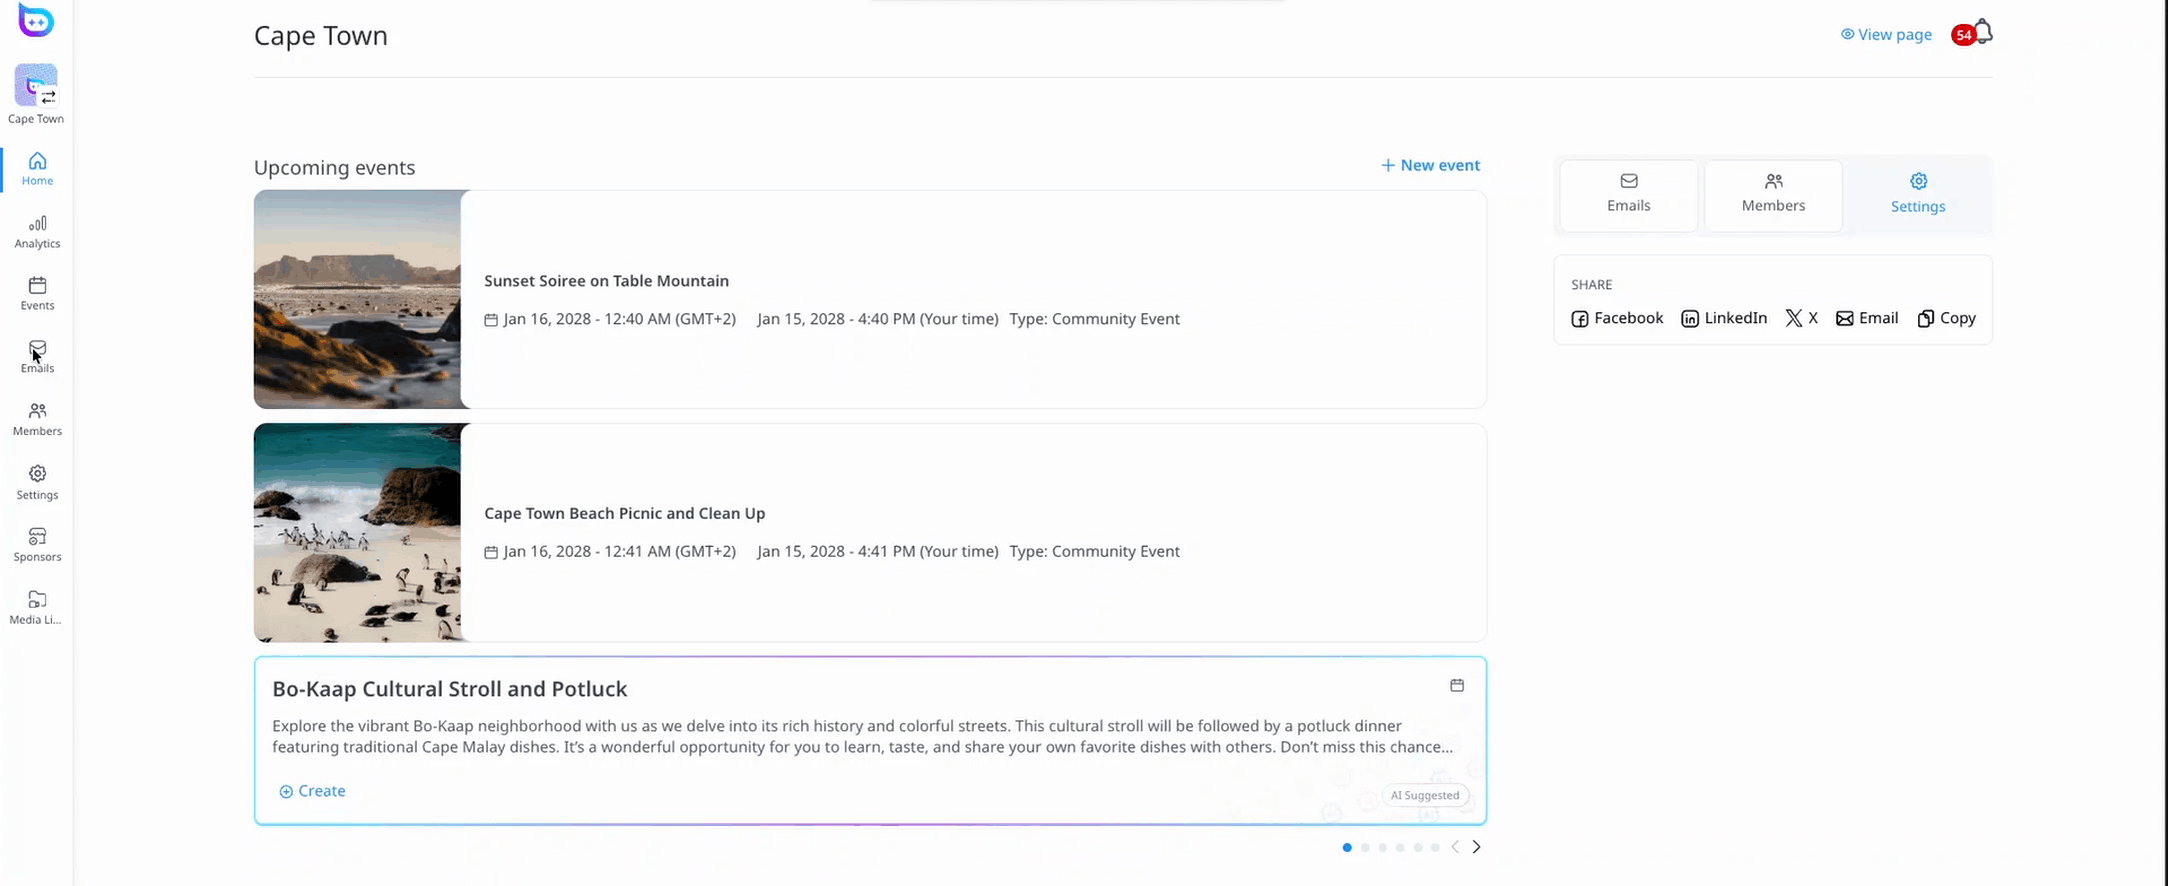Open Emails in the left sidebar

pyautogui.click(x=37, y=357)
